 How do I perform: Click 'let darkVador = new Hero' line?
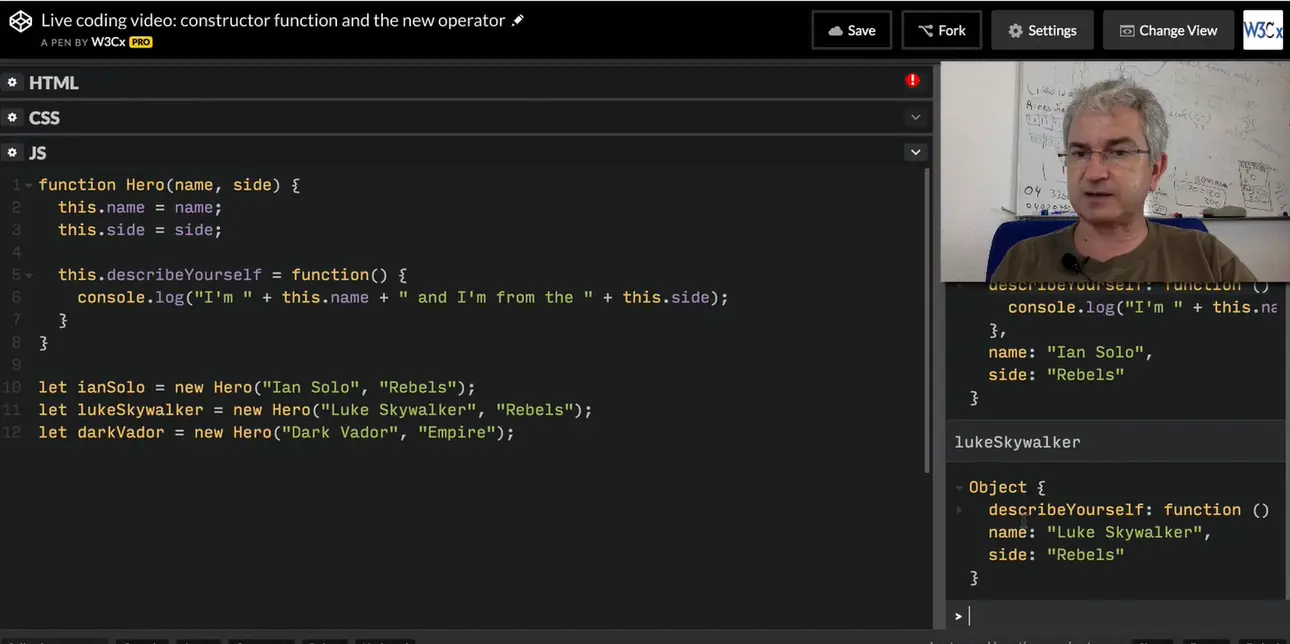[276, 432]
